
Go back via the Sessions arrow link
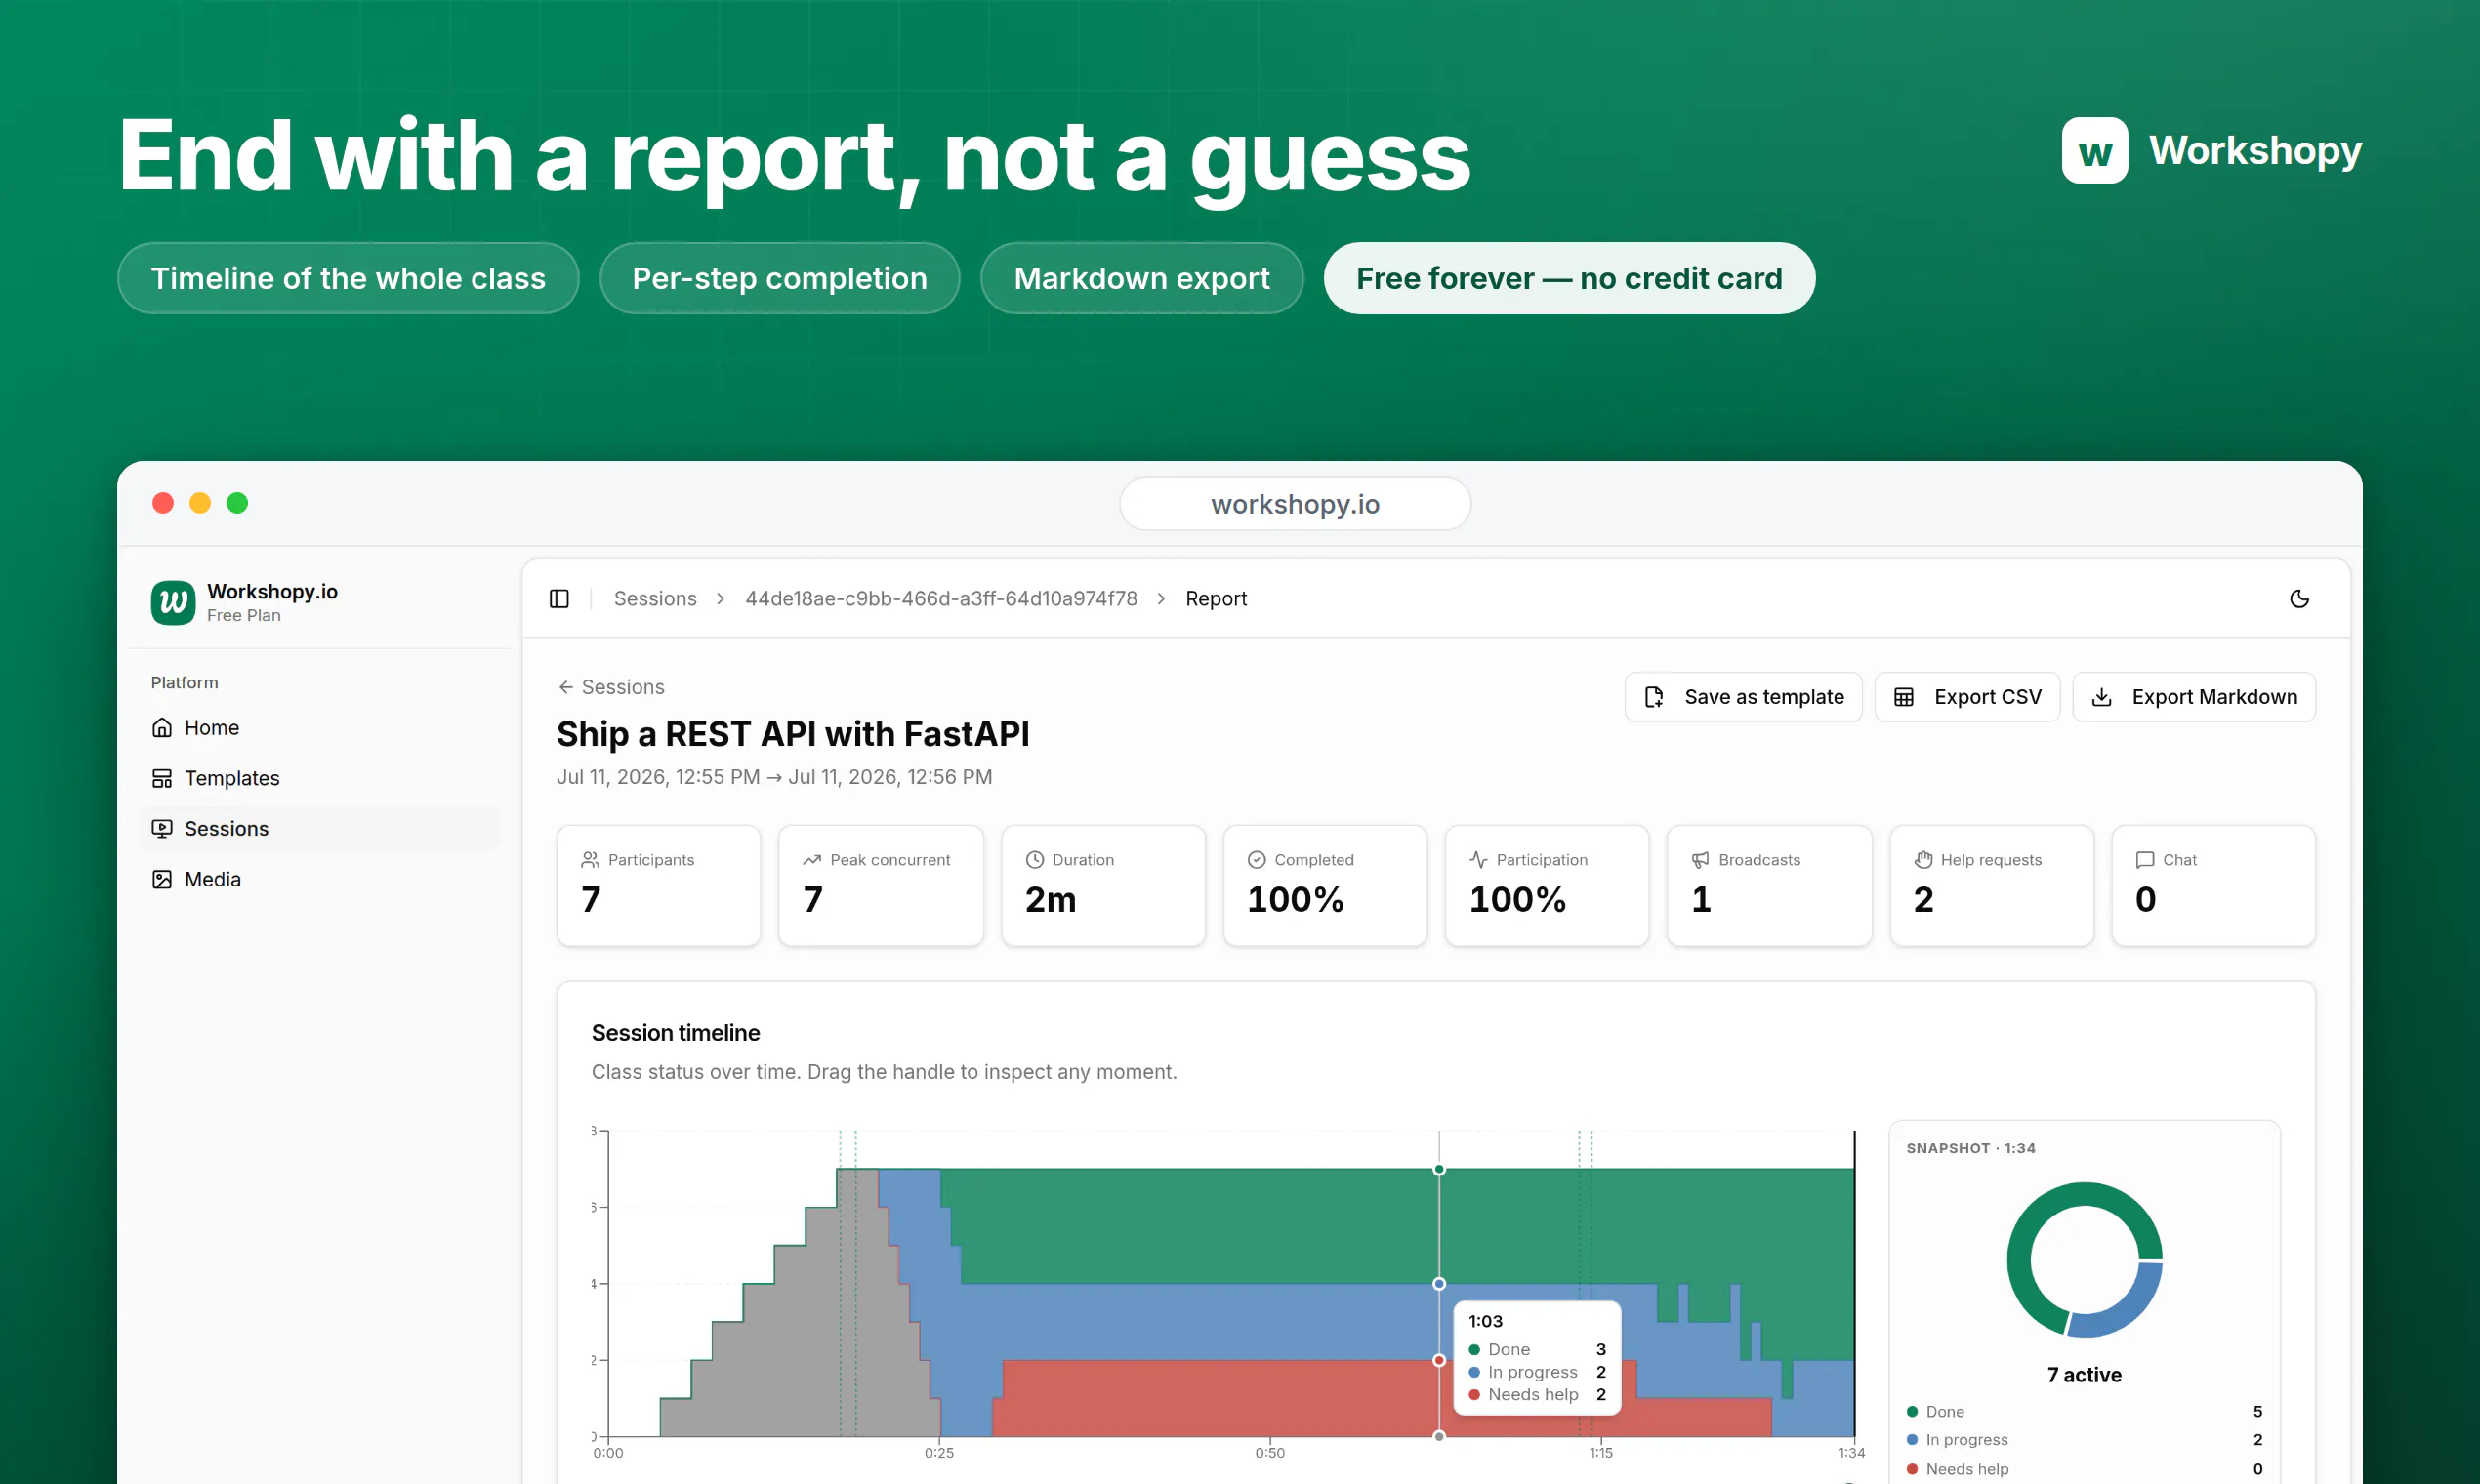point(611,687)
